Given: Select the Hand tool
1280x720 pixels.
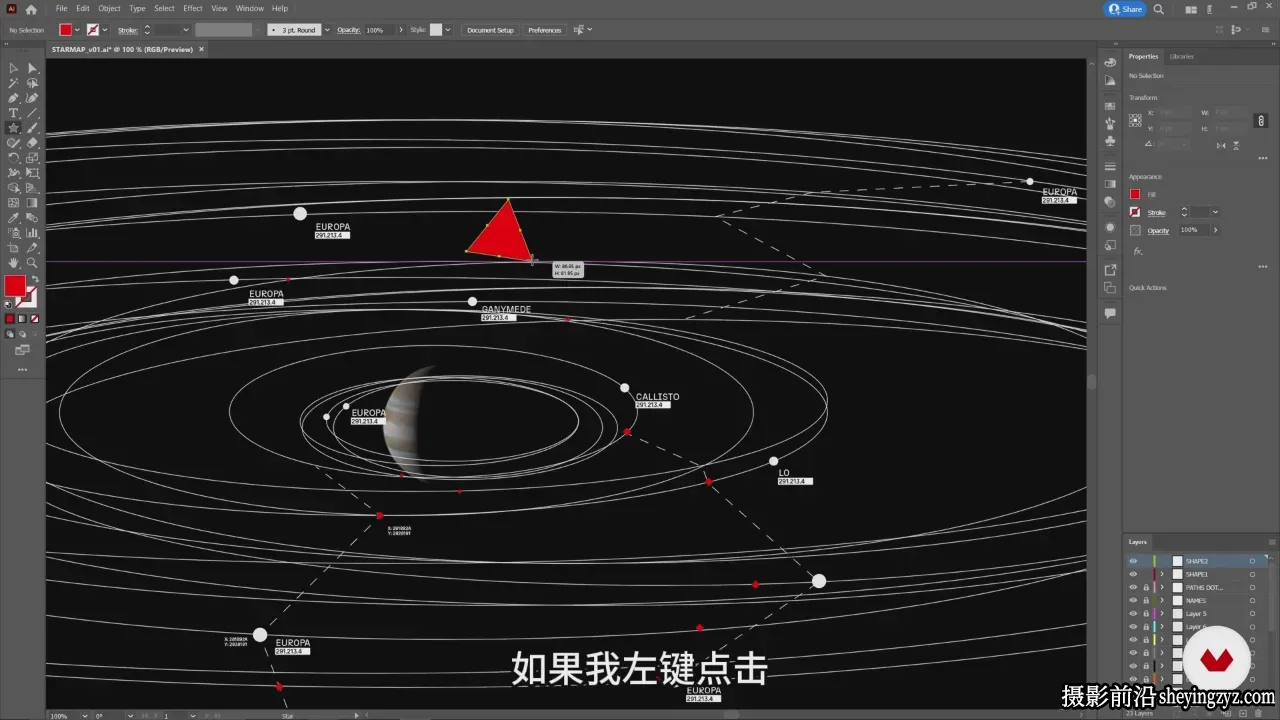Looking at the screenshot, I should click(x=13, y=263).
